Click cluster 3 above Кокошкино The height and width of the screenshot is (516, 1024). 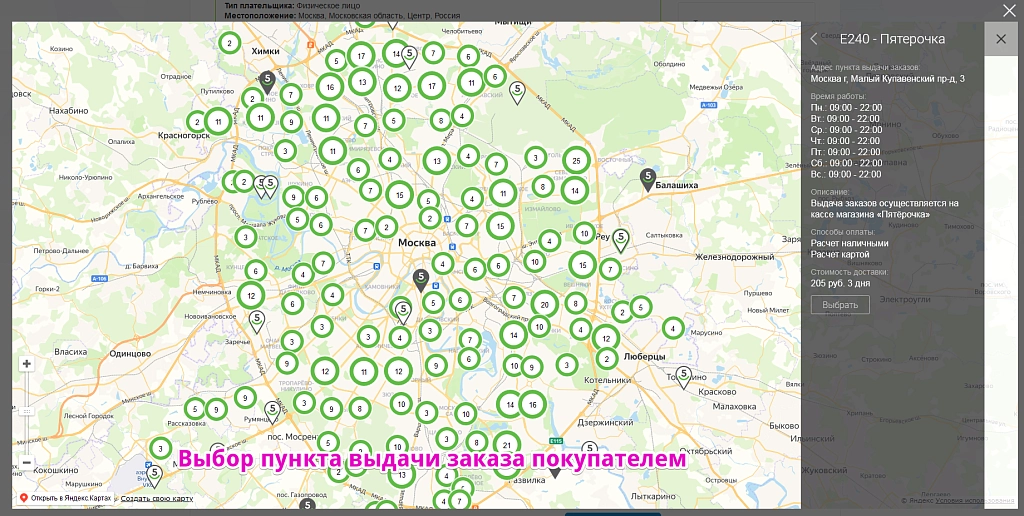[x=160, y=448]
